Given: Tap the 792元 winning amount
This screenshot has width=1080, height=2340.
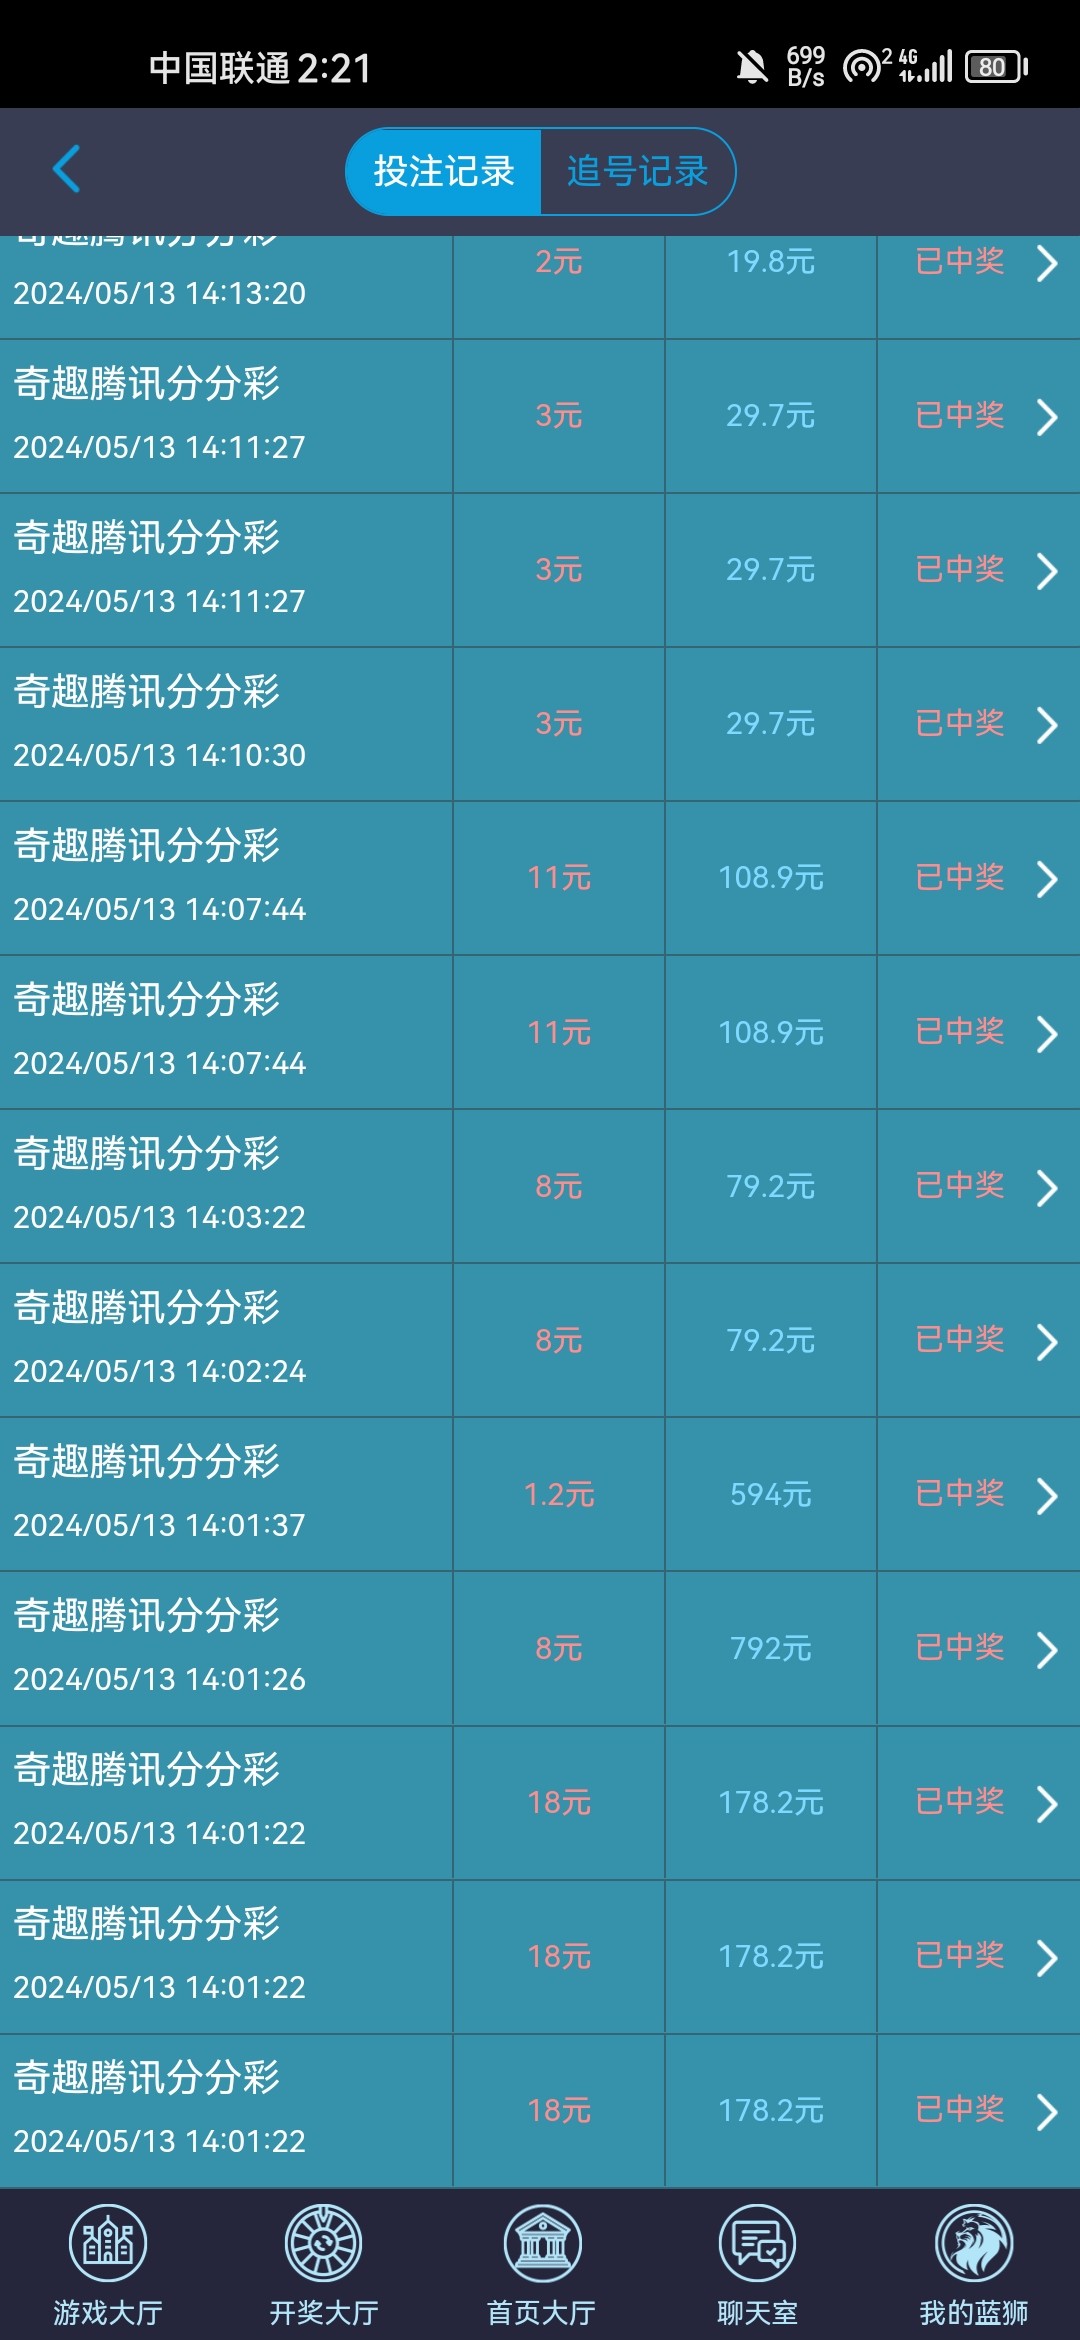Looking at the screenshot, I should pyautogui.click(x=770, y=1649).
